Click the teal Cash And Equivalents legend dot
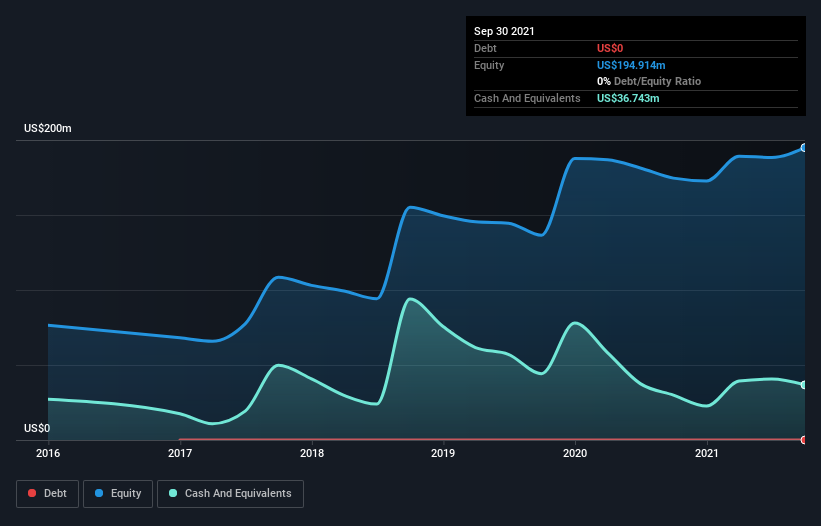The image size is (821, 526). (173, 493)
